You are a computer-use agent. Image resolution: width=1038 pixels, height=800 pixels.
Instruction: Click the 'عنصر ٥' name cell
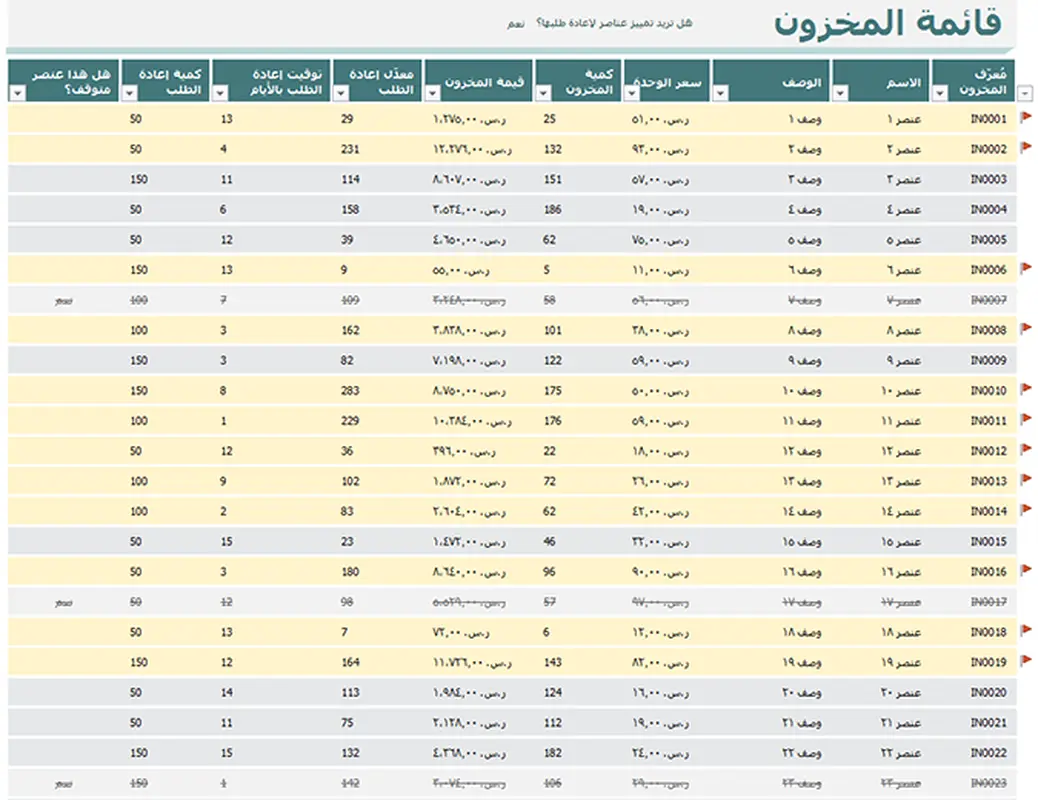pyautogui.click(x=904, y=240)
